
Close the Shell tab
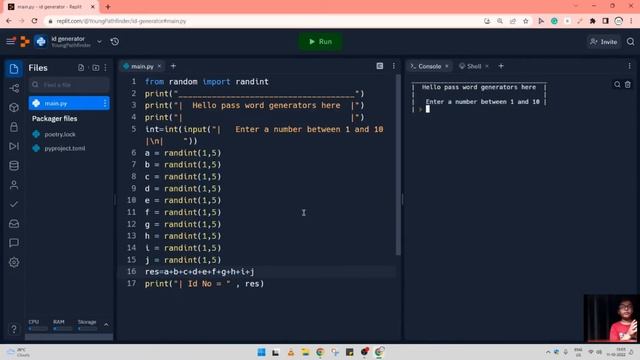pyautogui.click(x=487, y=66)
